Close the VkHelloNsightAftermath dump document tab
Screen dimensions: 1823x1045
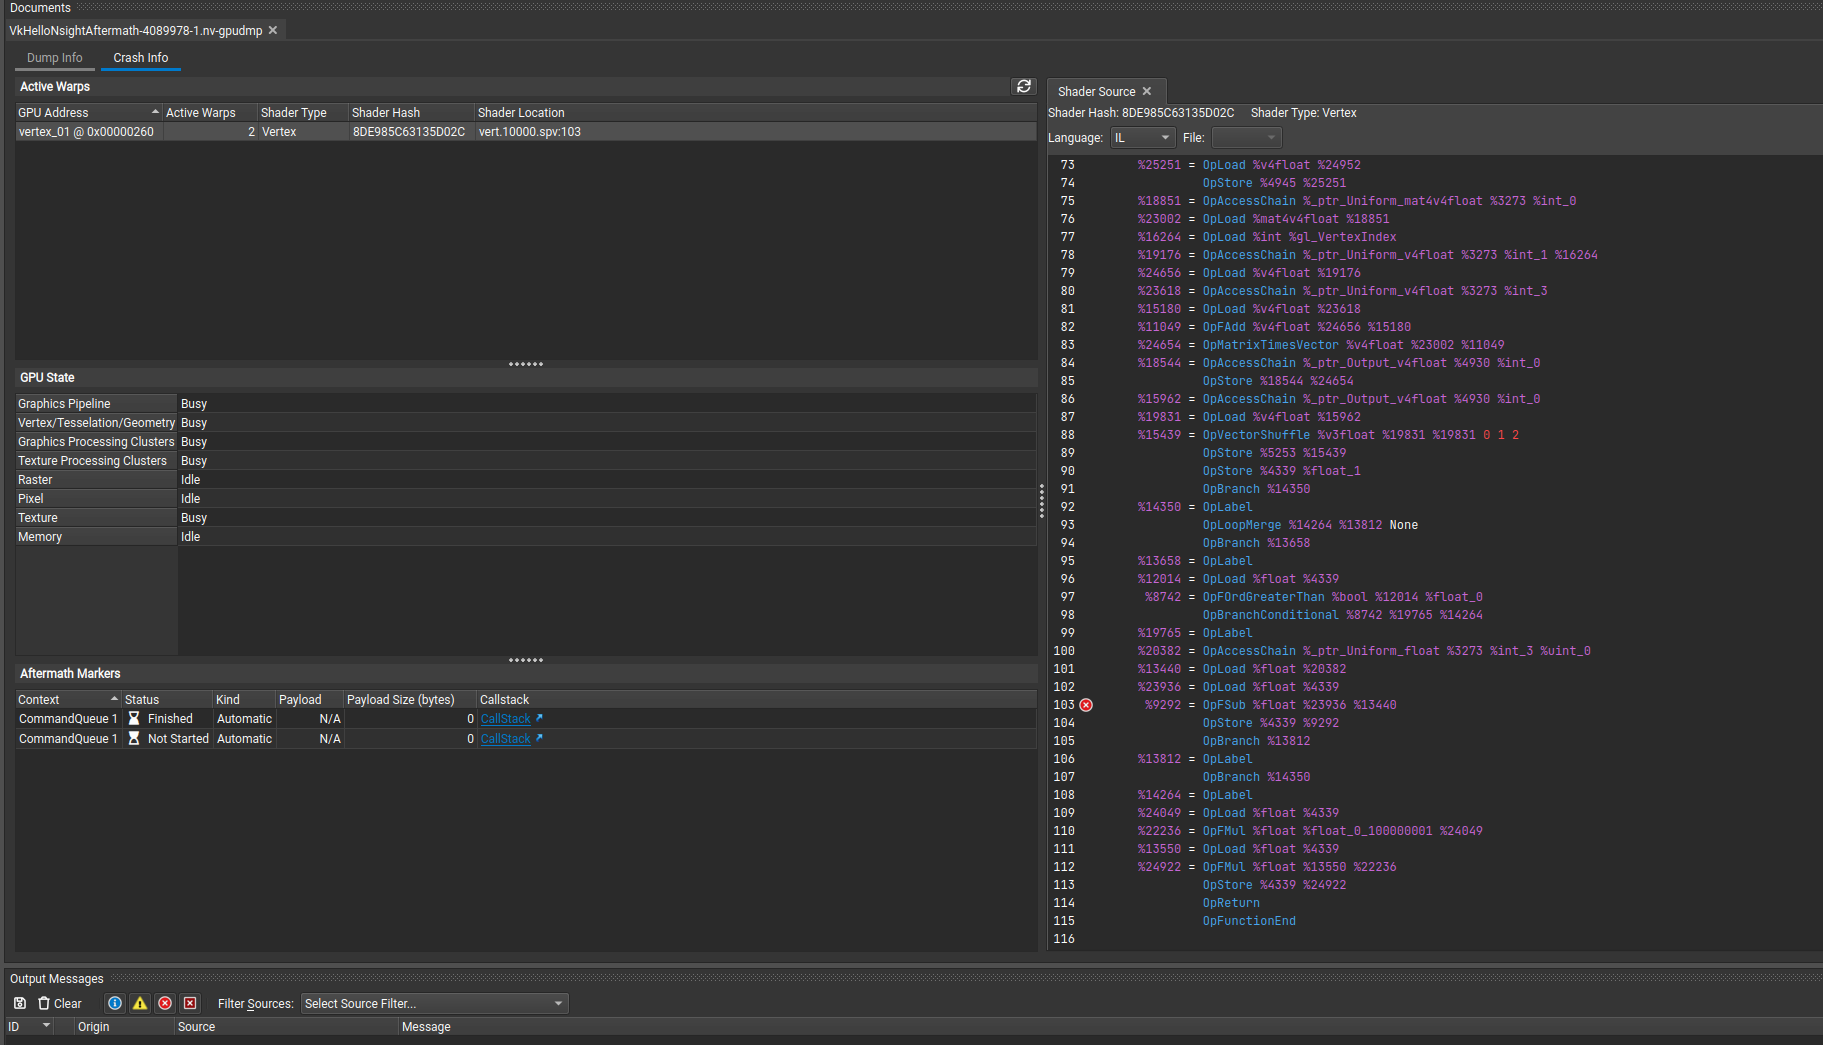273,30
